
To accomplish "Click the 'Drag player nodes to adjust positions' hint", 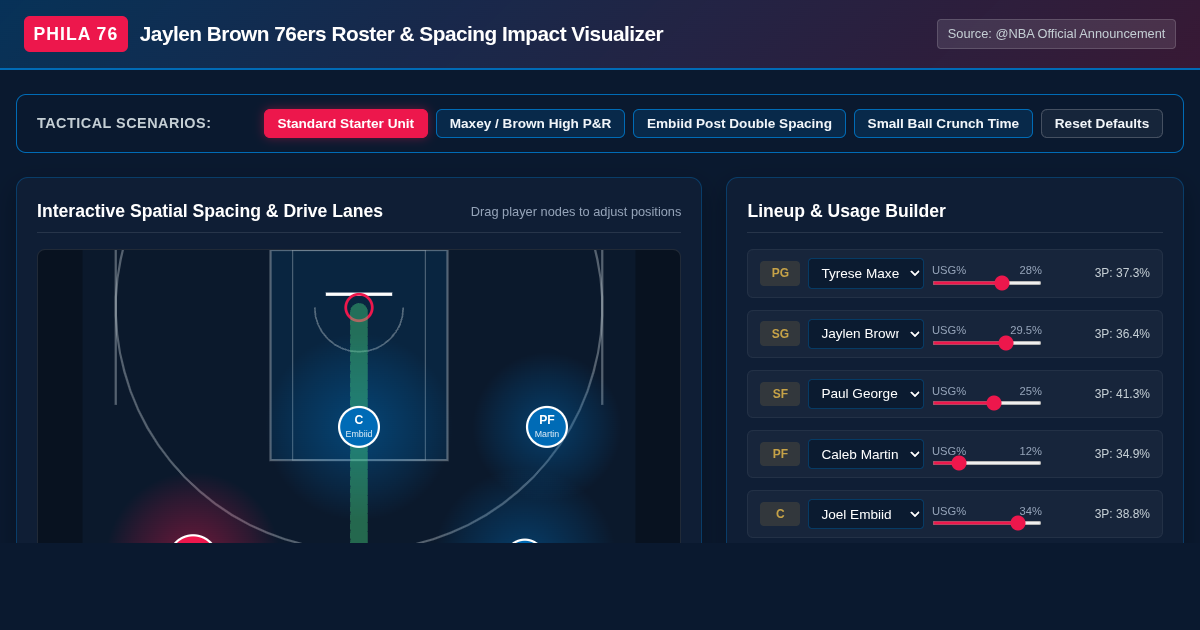I will (x=576, y=212).
